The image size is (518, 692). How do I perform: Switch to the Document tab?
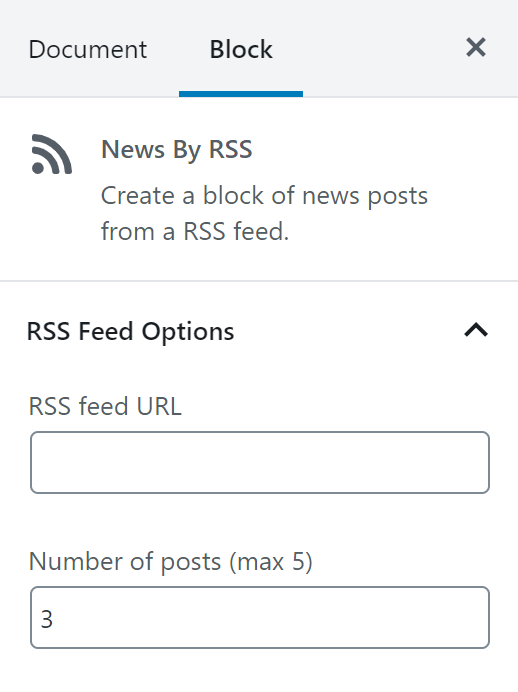87,49
